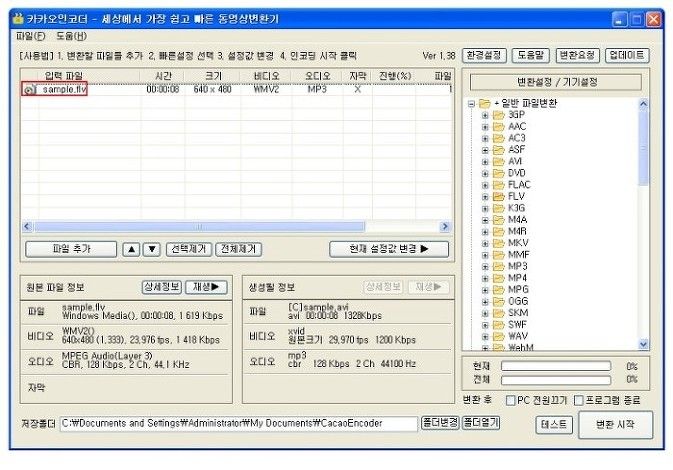This screenshot has width=673, height=470.
Task: Move selected file down with ▼ button
Action: click(152, 249)
